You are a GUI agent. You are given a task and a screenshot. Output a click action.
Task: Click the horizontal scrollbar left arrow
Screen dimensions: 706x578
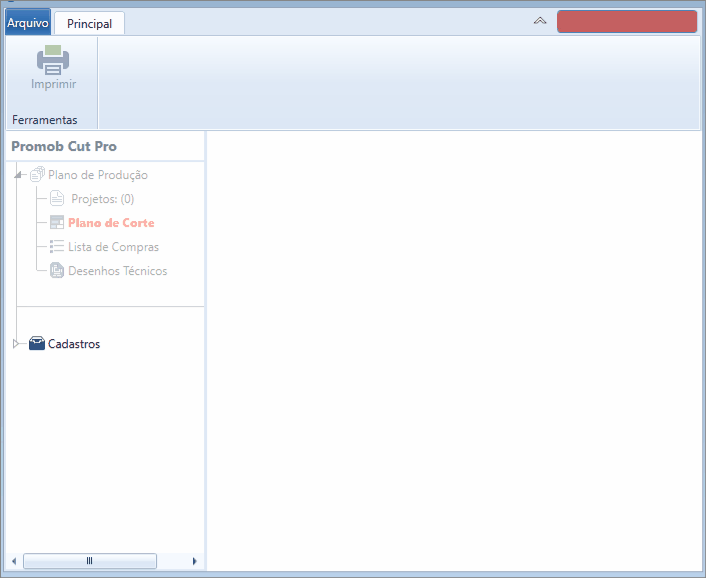pos(14,561)
